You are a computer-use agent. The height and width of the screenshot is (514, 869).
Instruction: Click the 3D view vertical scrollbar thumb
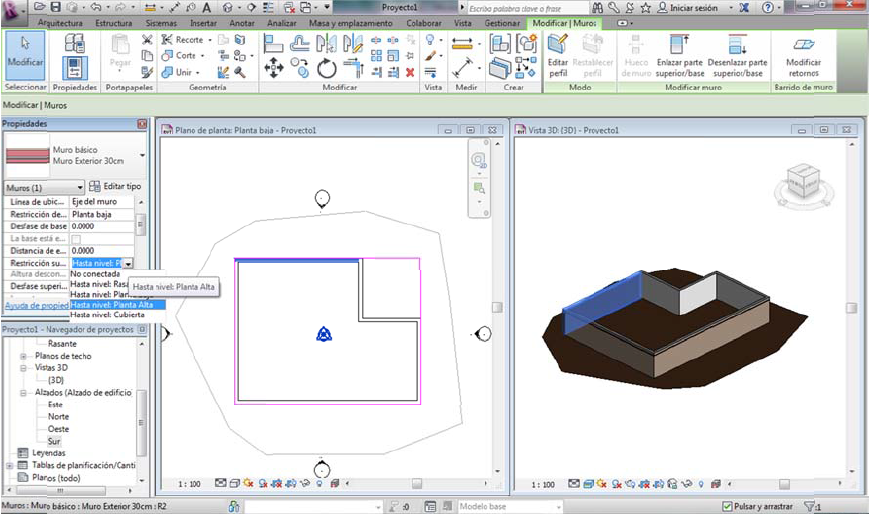pos(852,308)
